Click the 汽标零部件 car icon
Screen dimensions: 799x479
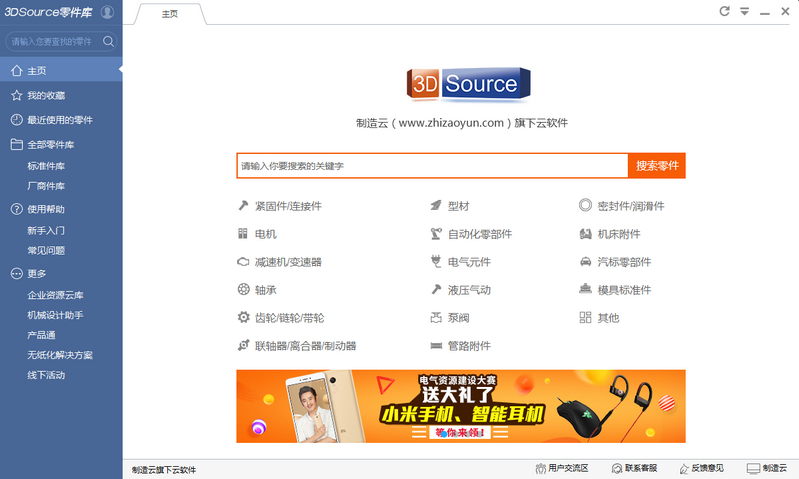585,261
